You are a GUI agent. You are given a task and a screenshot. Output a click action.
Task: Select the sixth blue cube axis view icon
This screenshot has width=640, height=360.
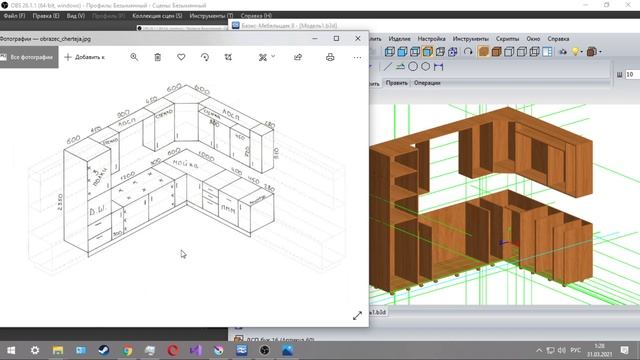coord(453,52)
